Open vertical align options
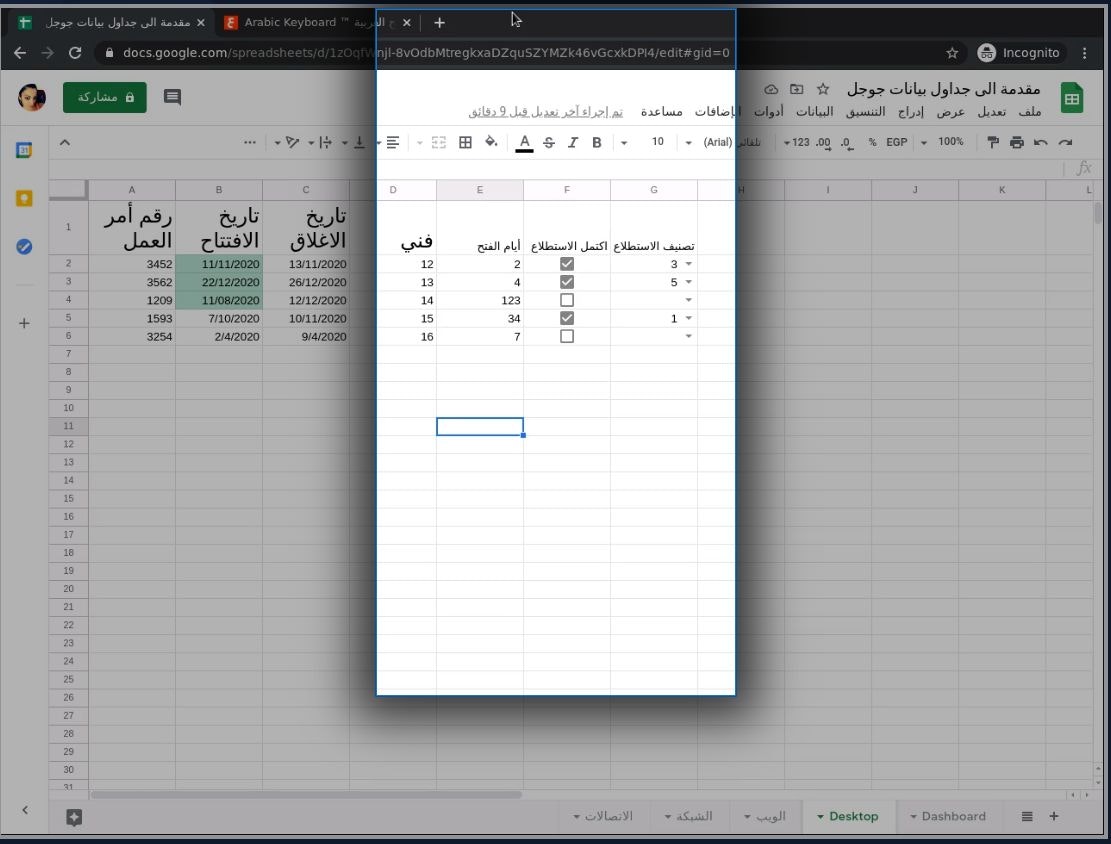This screenshot has height=844, width=1111. point(359,142)
